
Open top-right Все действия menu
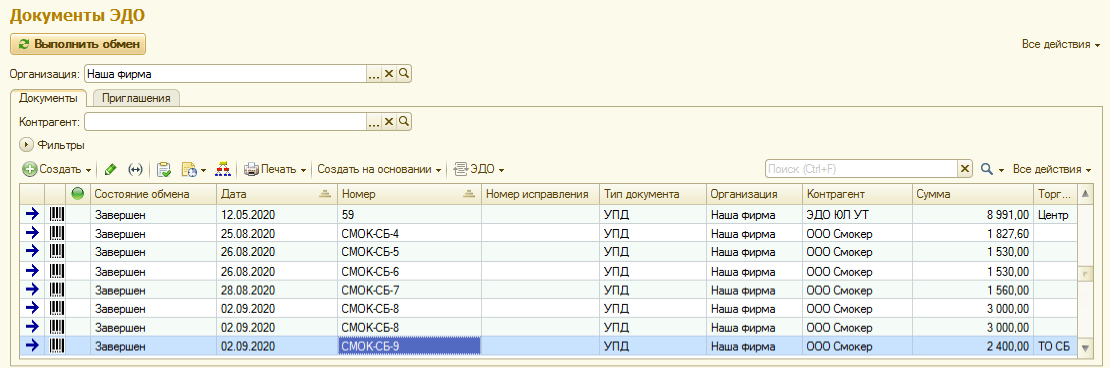(x=1060, y=44)
